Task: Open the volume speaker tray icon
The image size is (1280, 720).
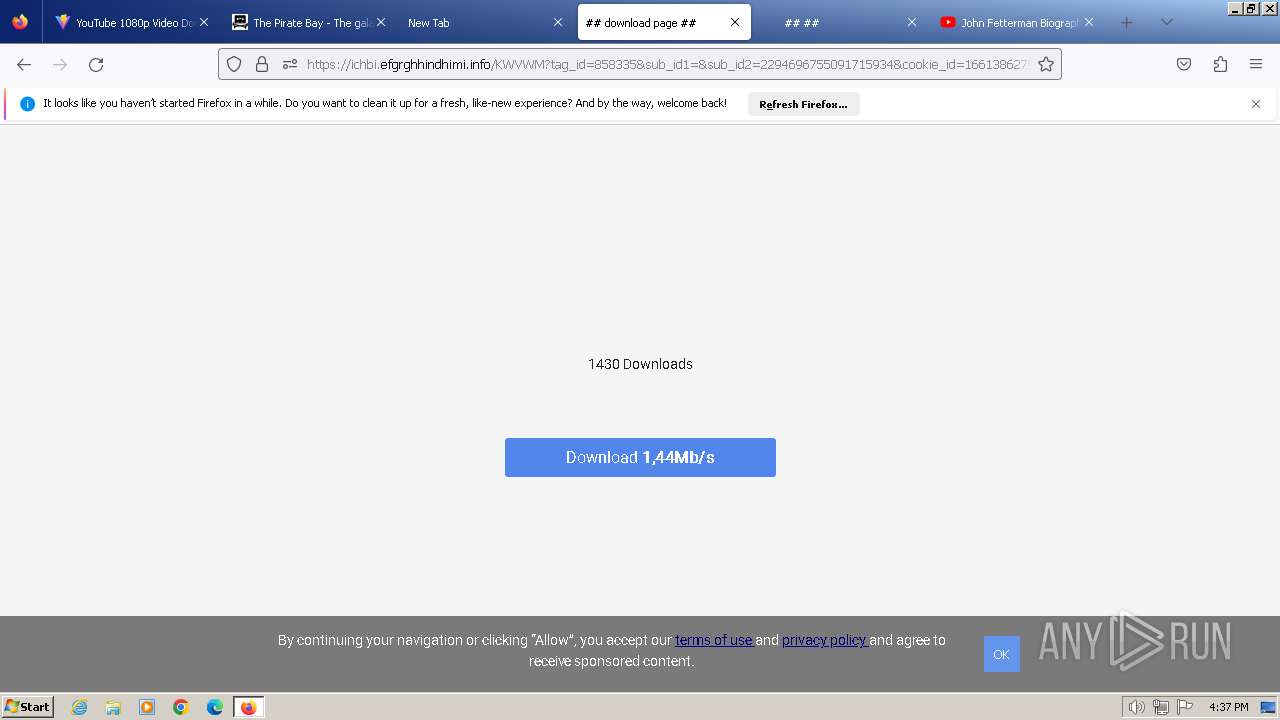Action: pyautogui.click(x=1136, y=707)
